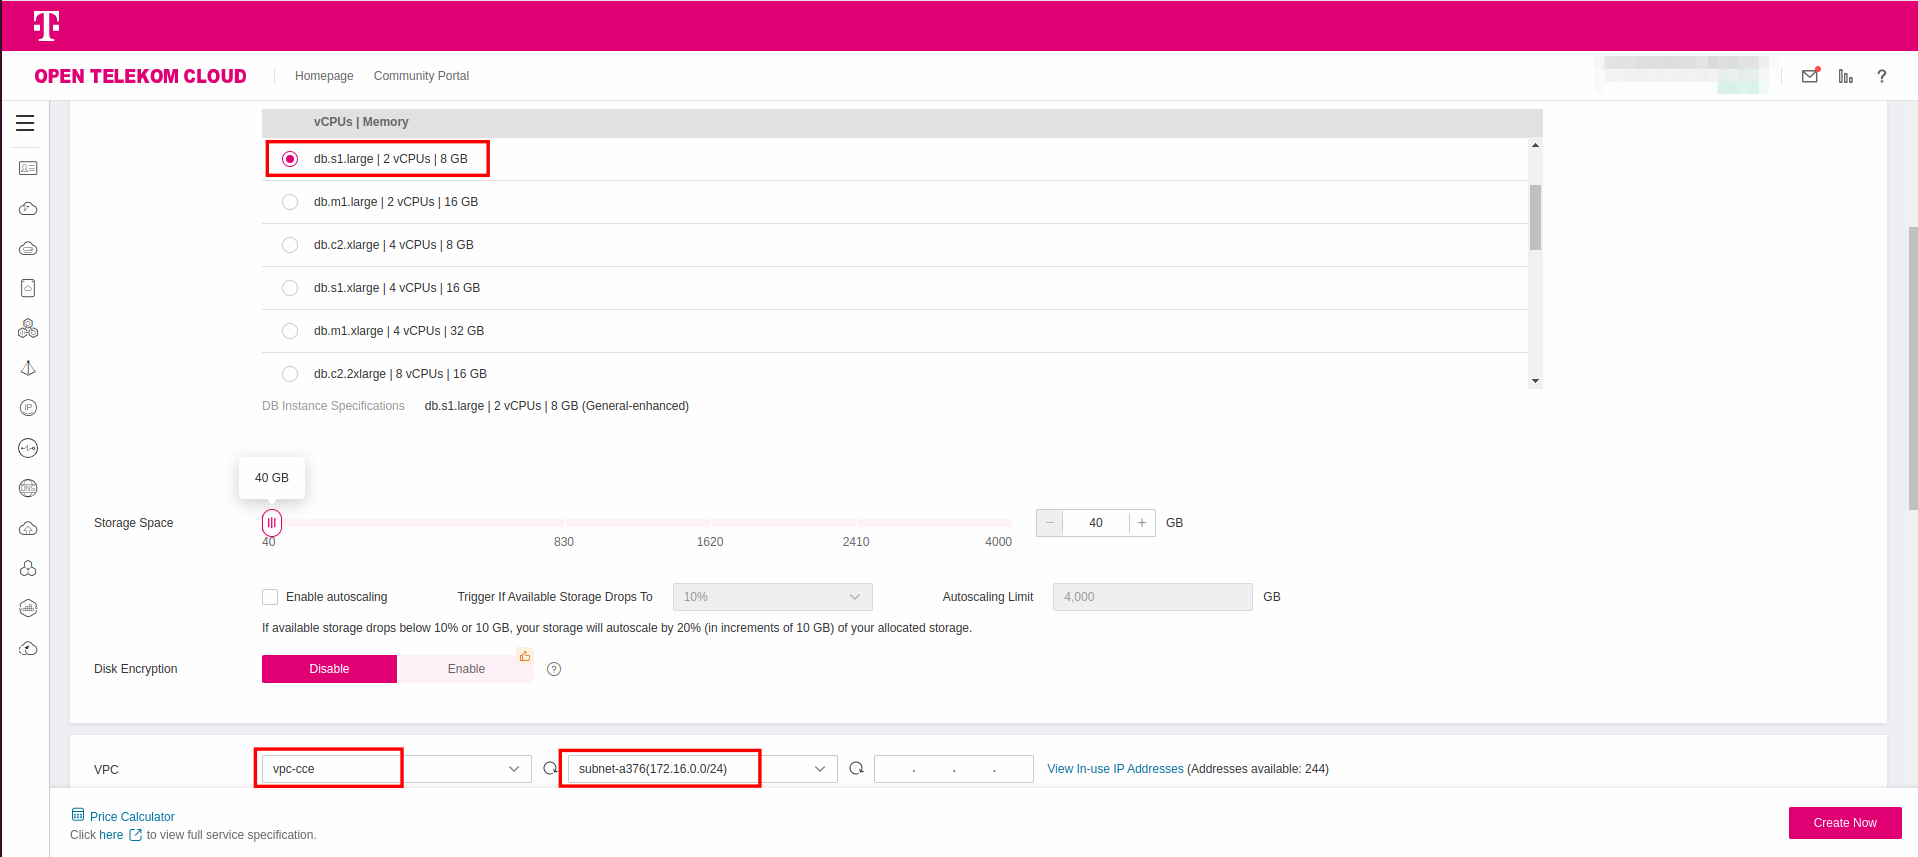The height and width of the screenshot is (857, 1918).
Task: Go to Homepage in top navigation
Action: tap(324, 76)
